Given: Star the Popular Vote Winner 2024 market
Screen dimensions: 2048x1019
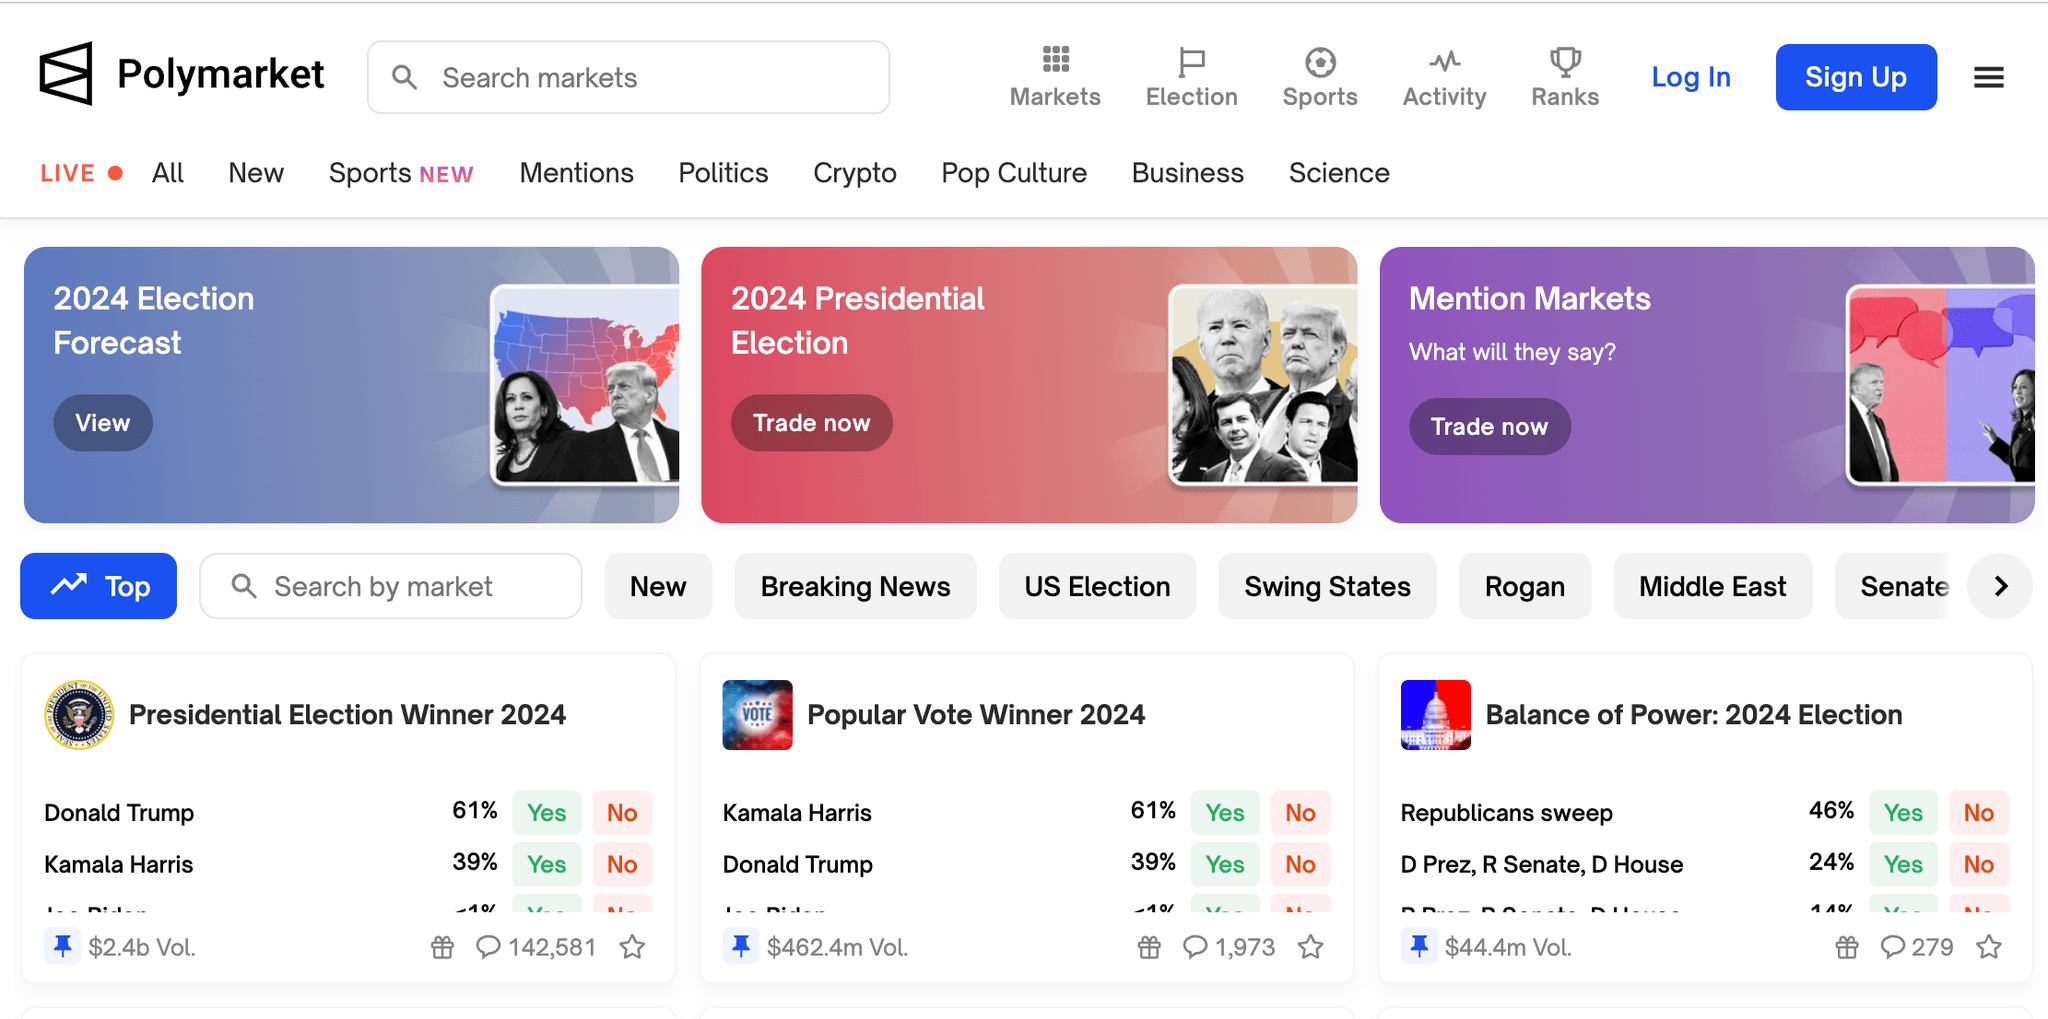Looking at the screenshot, I should [1311, 947].
